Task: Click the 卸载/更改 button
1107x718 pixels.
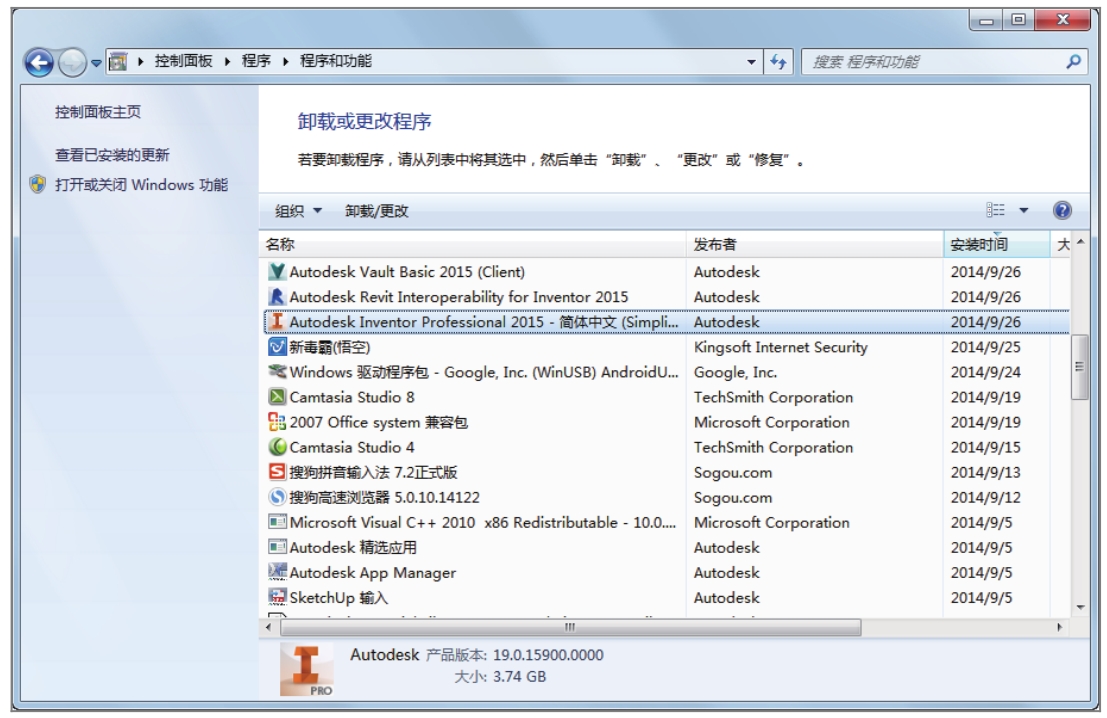Action: tap(376, 211)
